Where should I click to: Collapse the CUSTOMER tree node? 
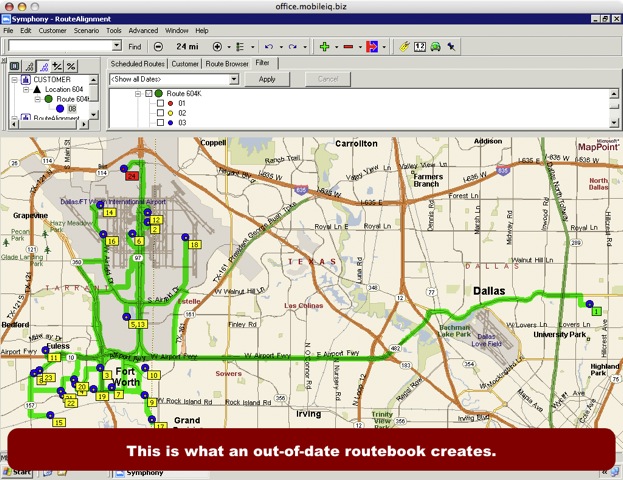tap(13, 79)
